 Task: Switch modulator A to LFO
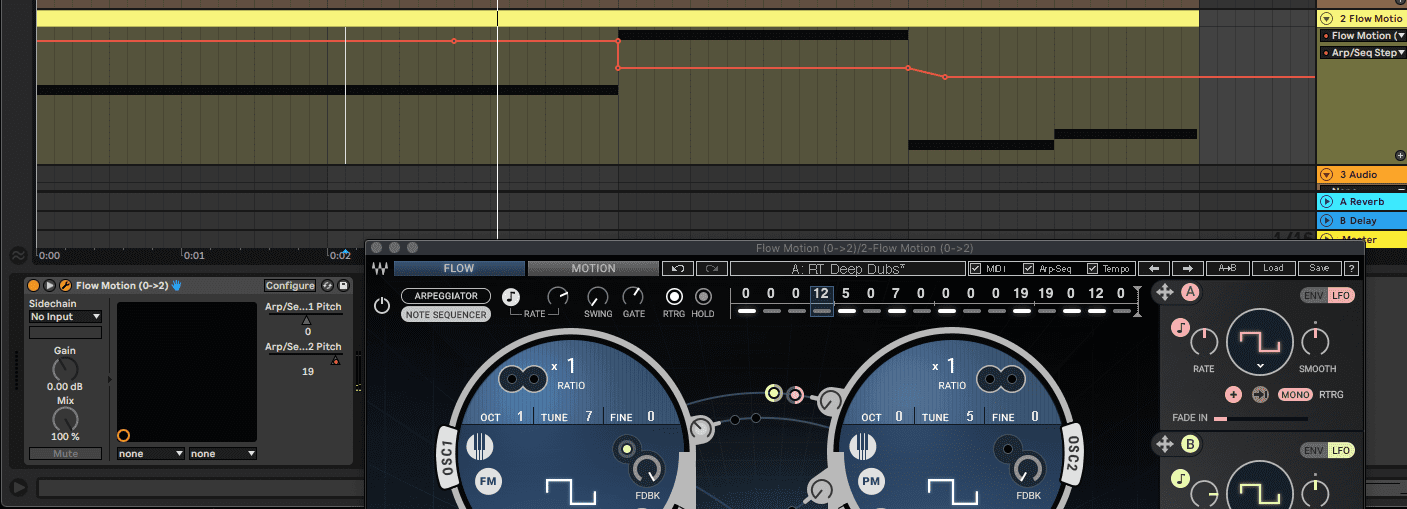[1340, 295]
